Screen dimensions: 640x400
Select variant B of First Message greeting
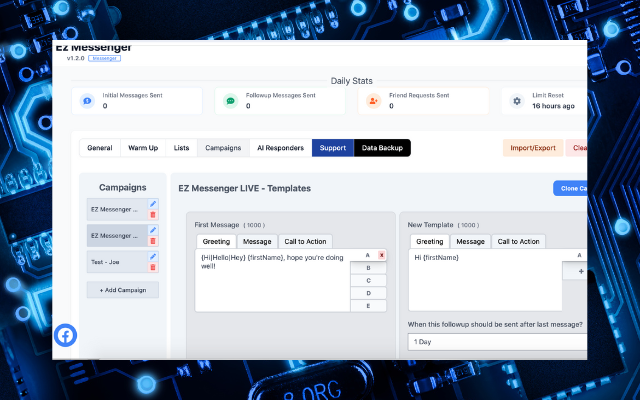click(x=368, y=268)
